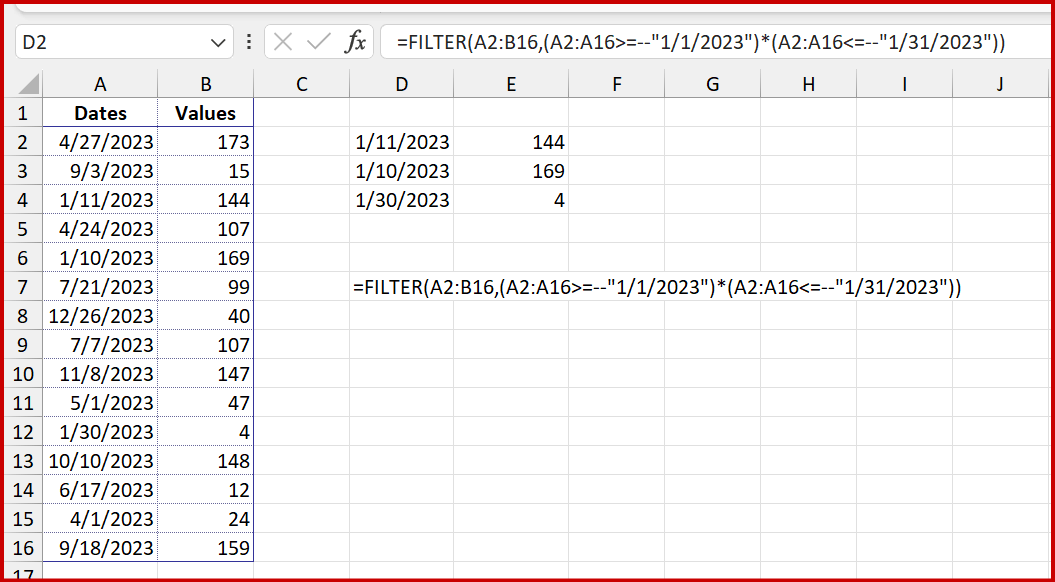Viewport: 1055px width, 582px height.
Task: Select row 10 header
Action: [x=23, y=373]
